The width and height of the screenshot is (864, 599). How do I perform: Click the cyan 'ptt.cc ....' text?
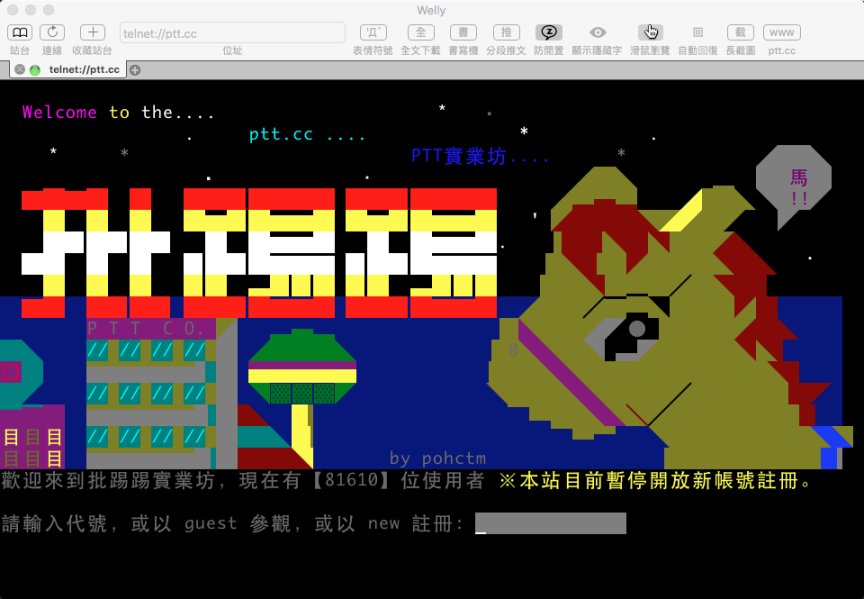coord(307,134)
